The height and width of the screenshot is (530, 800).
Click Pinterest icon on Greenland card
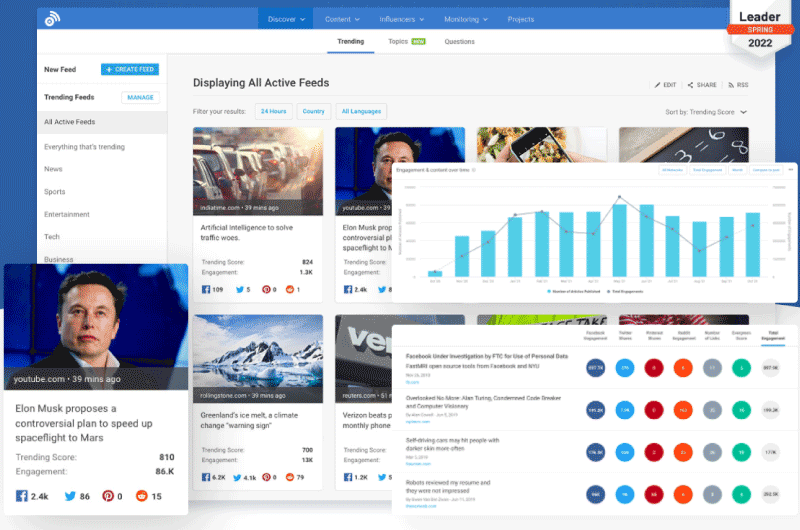[x=266, y=477]
